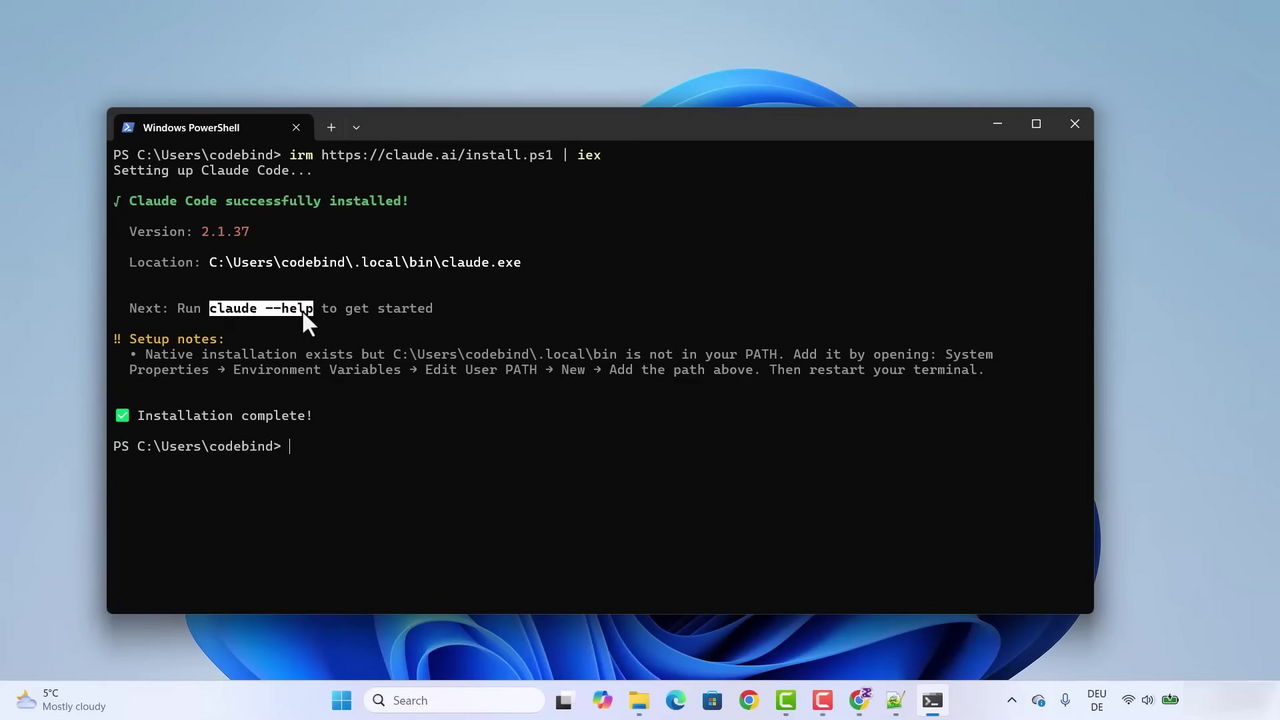This screenshot has height=720, width=1280.
Task: Open the OneDrive cloud tray icon
Action: coord(1038,700)
